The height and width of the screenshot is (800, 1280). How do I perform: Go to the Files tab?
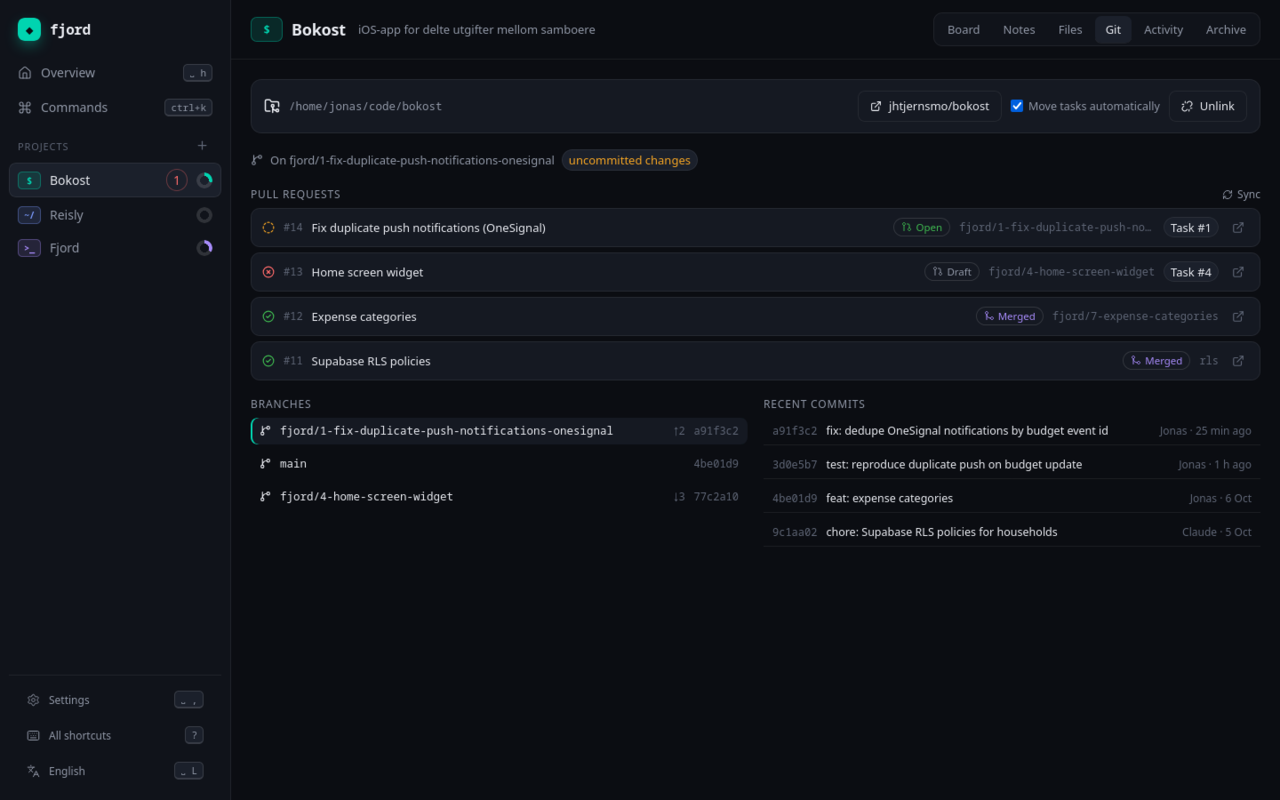coord(1070,30)
